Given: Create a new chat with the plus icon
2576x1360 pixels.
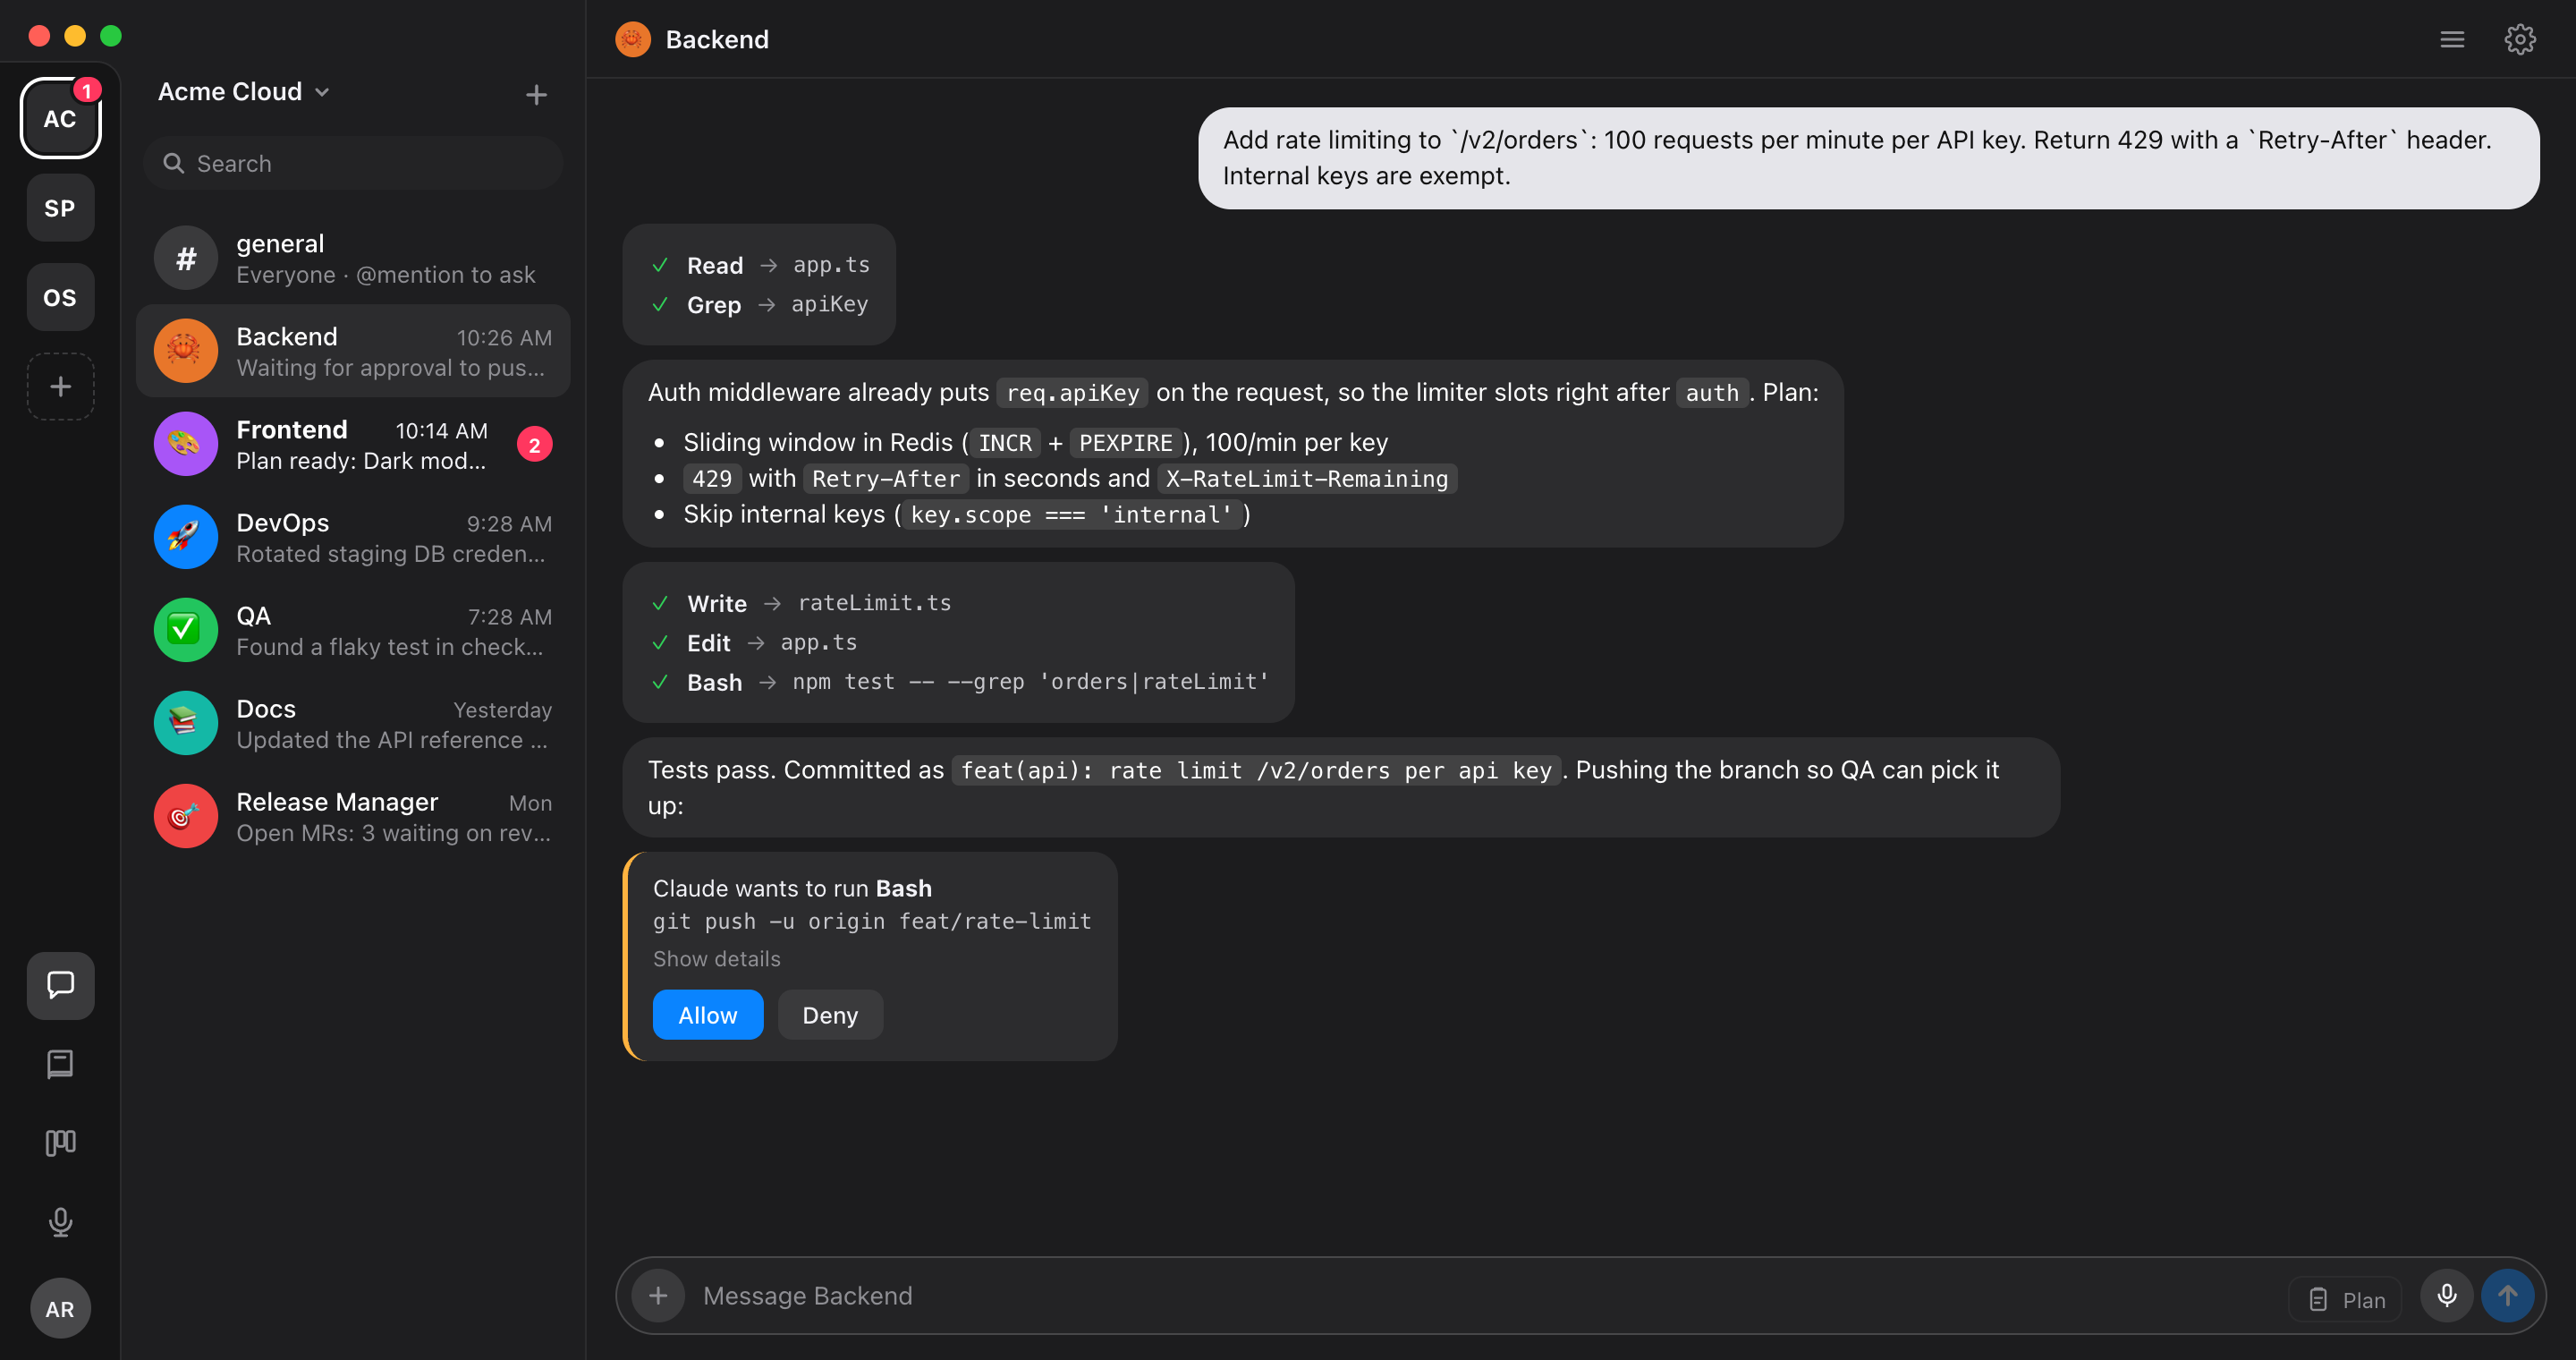Looking at the screenshot, I should [x=536, y=94].
